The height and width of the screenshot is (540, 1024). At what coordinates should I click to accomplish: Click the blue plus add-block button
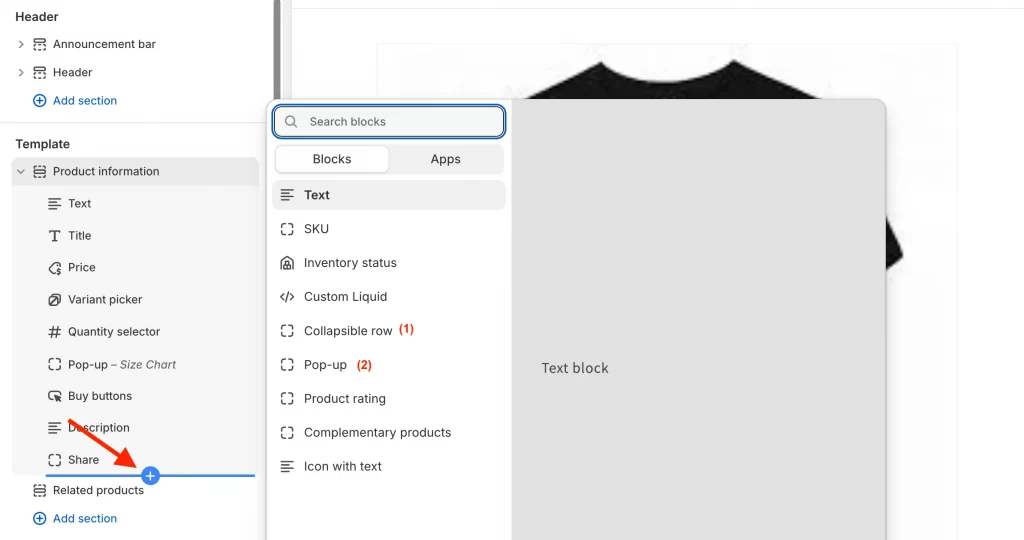pos(150,475)
